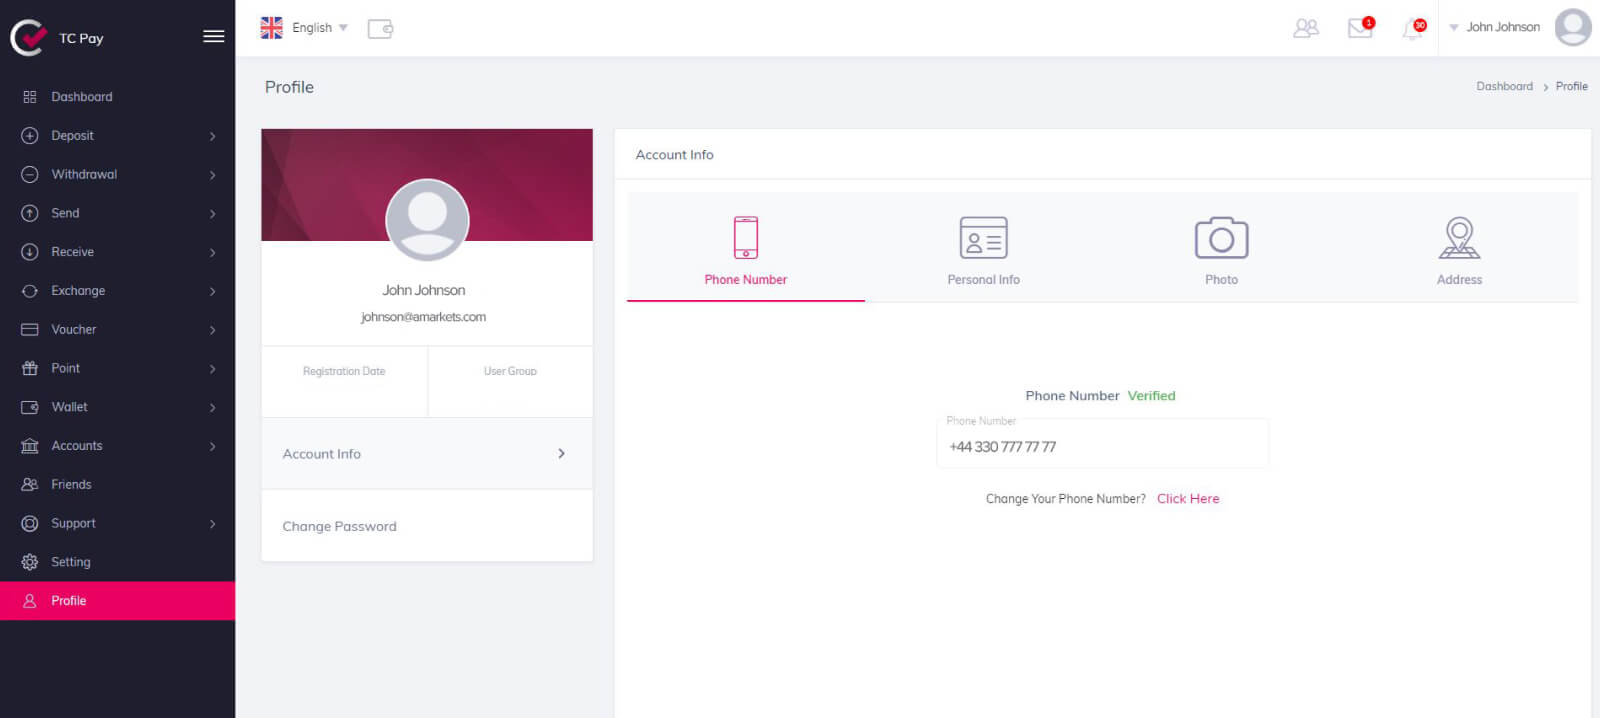Open the wallet icon in top bar

(x=380, y=29)
